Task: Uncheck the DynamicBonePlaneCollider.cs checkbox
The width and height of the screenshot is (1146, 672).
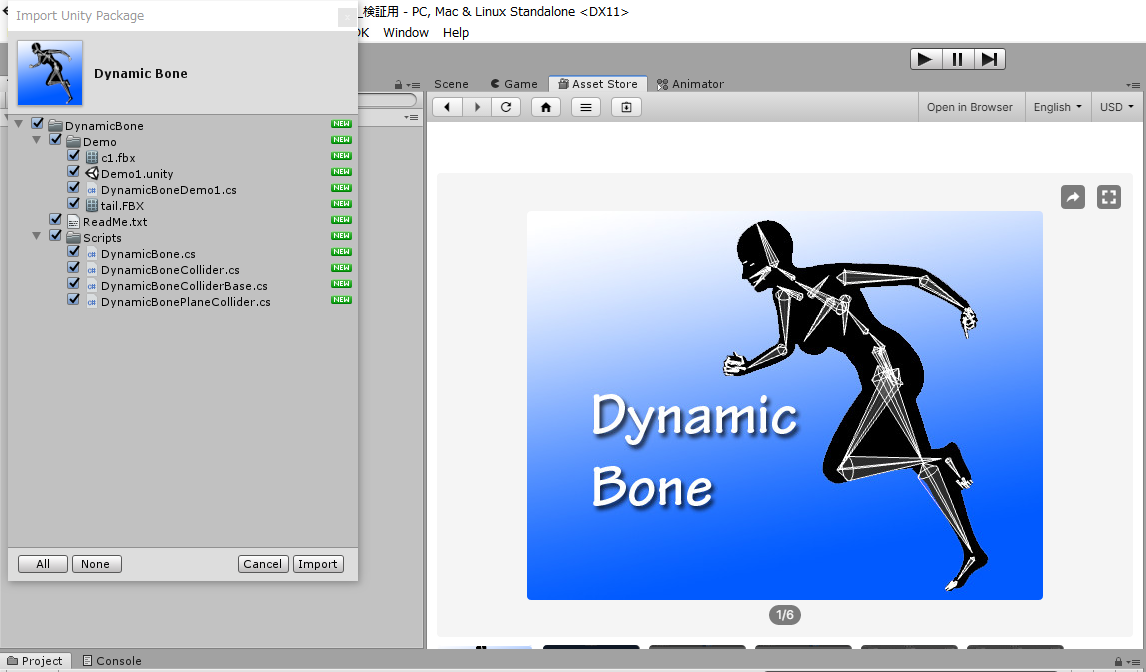Action: point(73,300)
